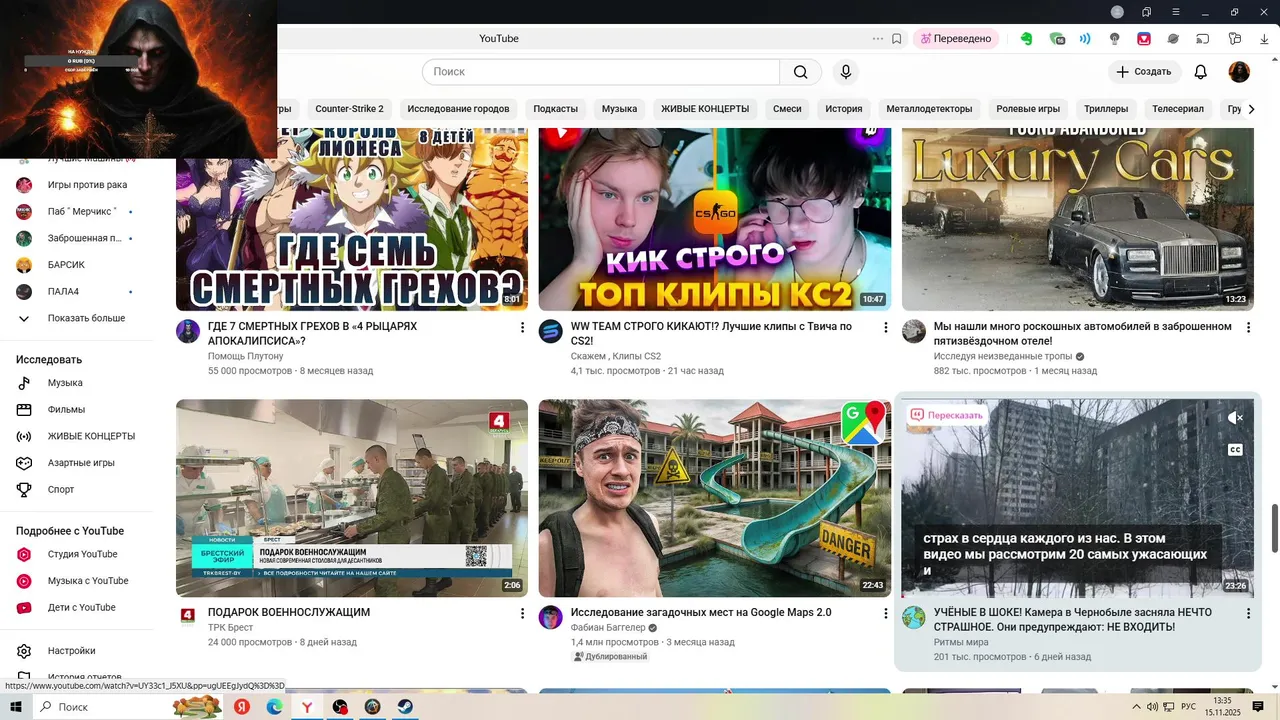Viewport: 1280px width, 720px height.
Task: Select the Телесериал chip
Action: (x=1178, y=109)
